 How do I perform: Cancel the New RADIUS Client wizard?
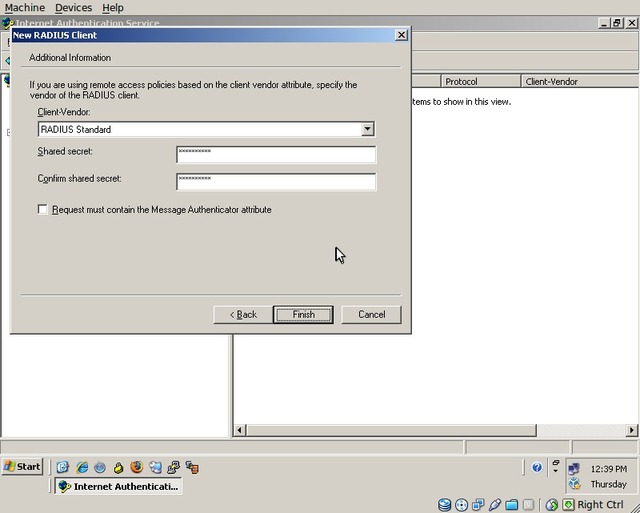[x=371, y=314]
